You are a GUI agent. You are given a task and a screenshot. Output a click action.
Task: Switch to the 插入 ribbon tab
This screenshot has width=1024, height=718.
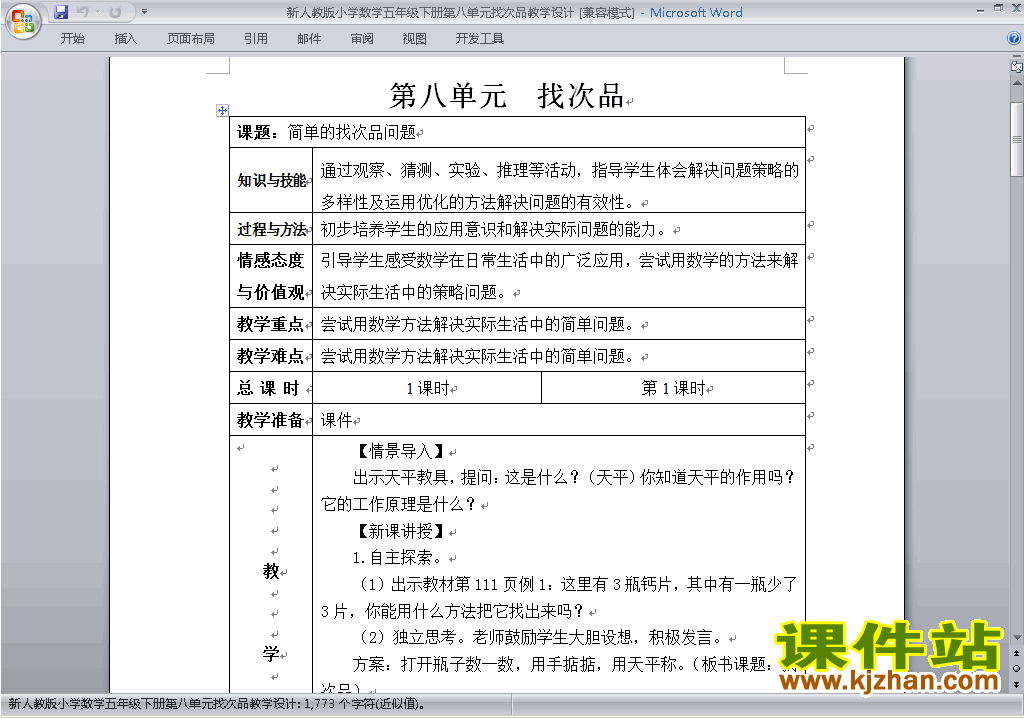[125, 39]
